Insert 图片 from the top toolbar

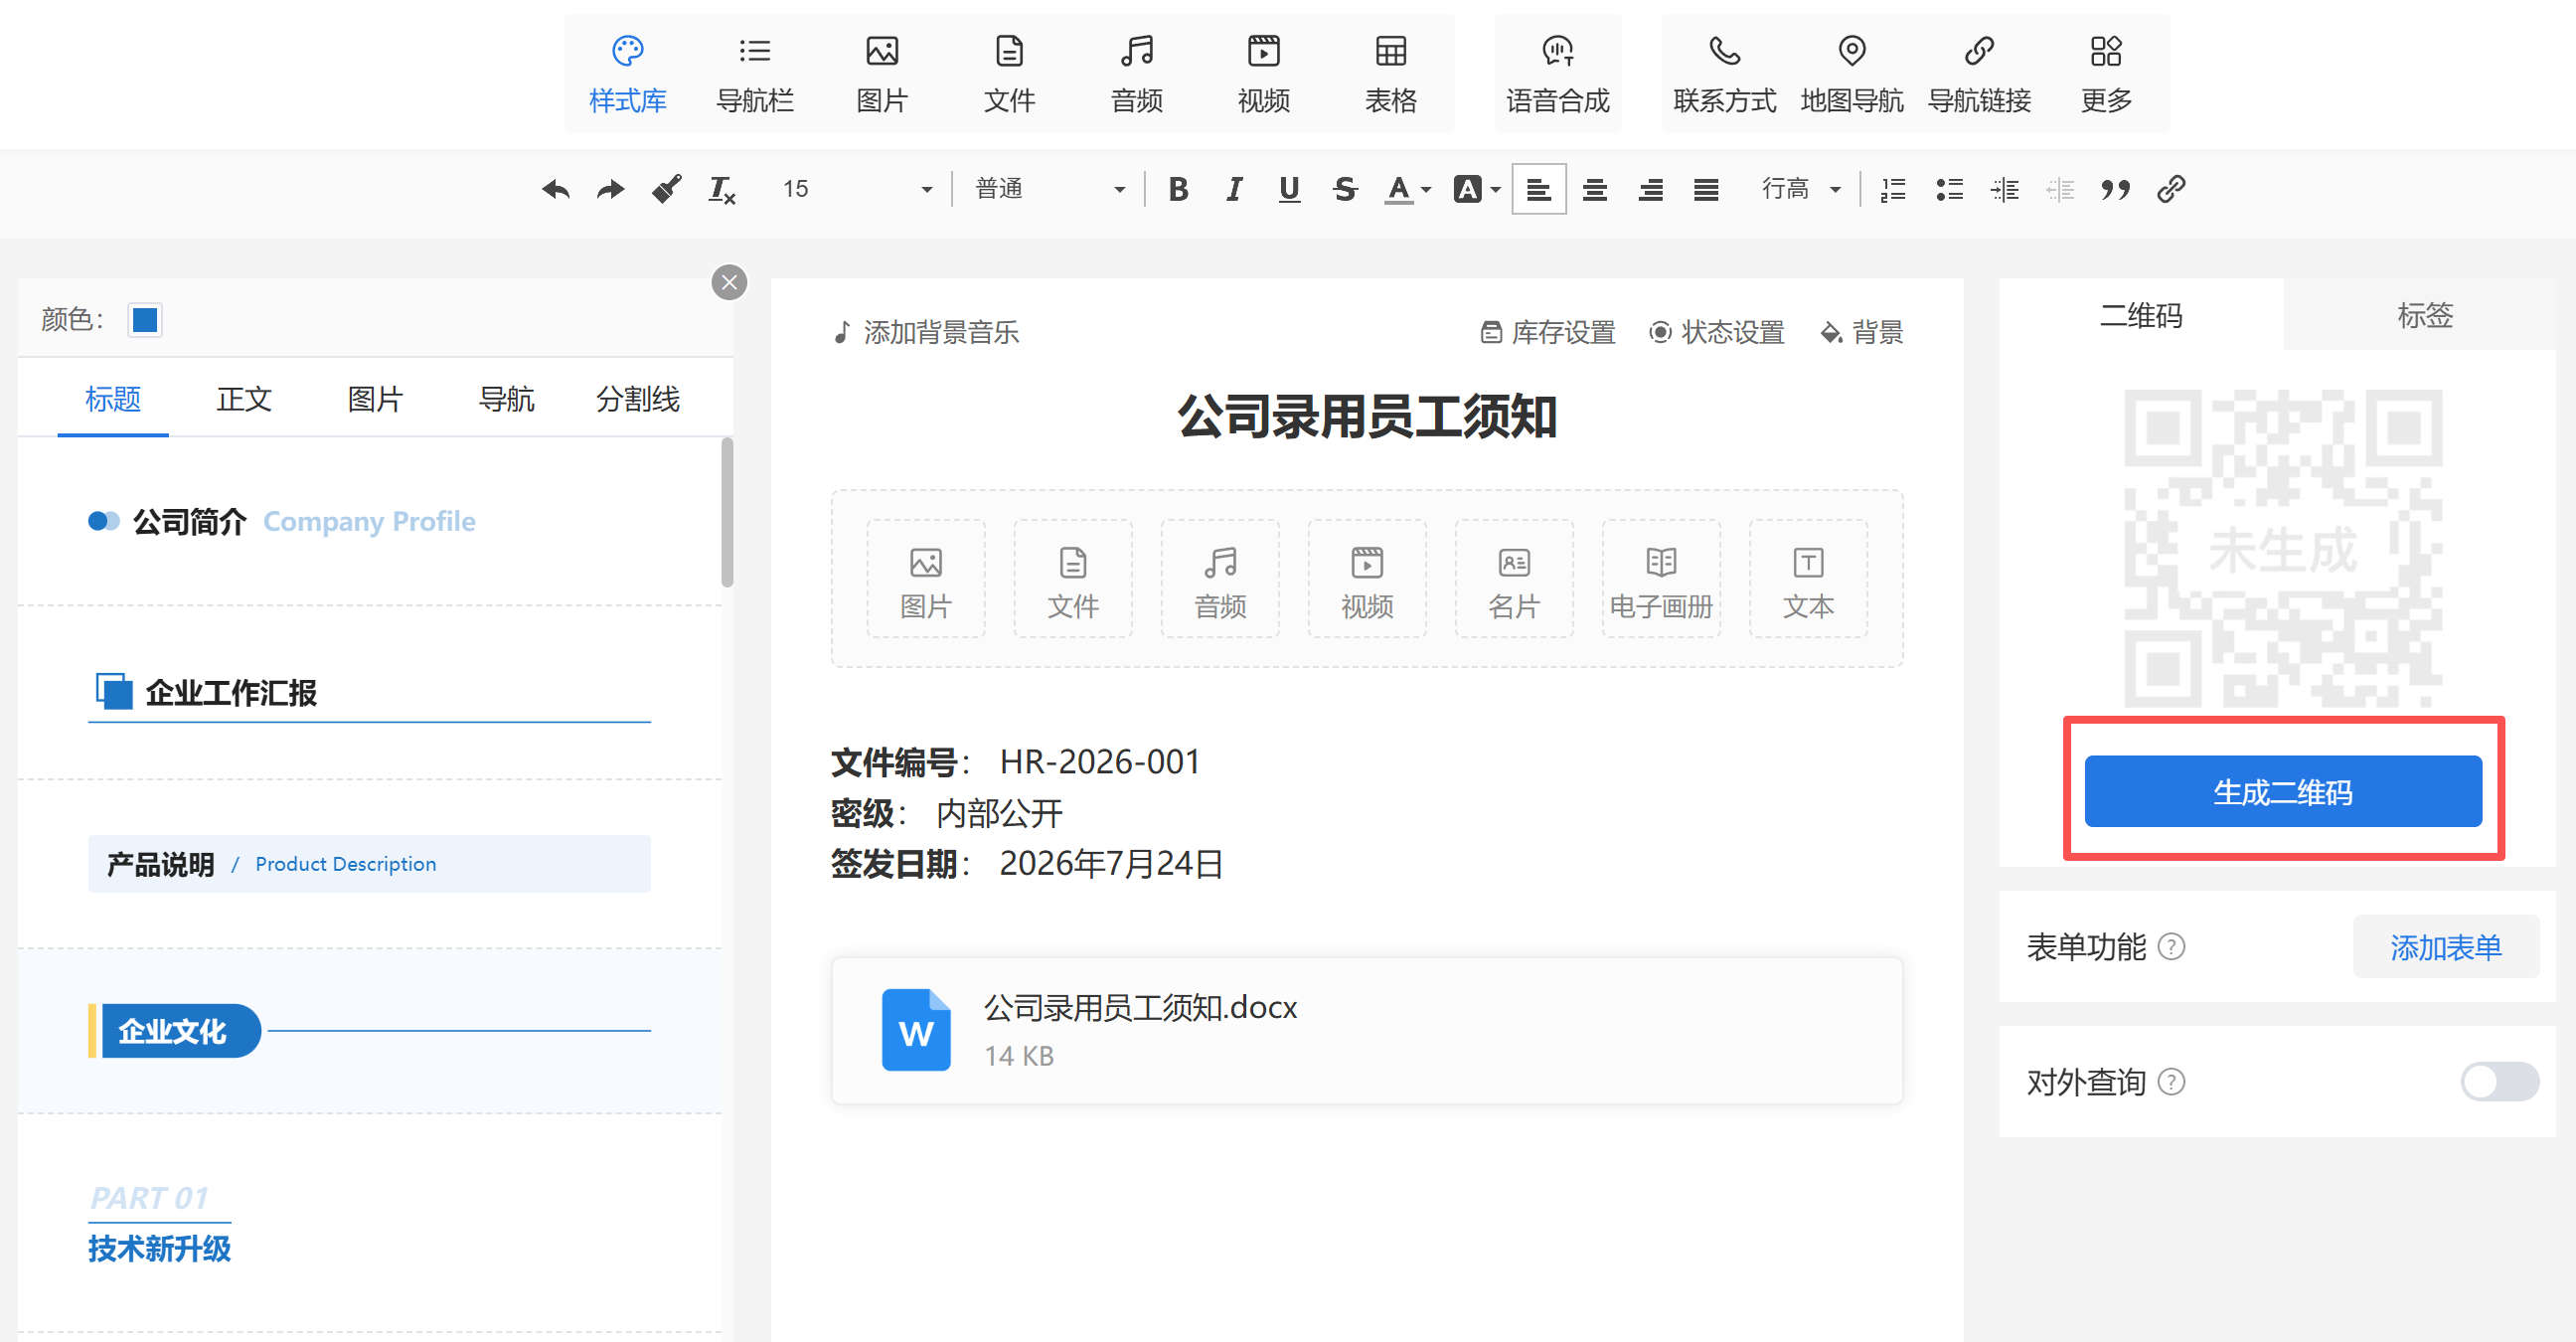(882, 75)
